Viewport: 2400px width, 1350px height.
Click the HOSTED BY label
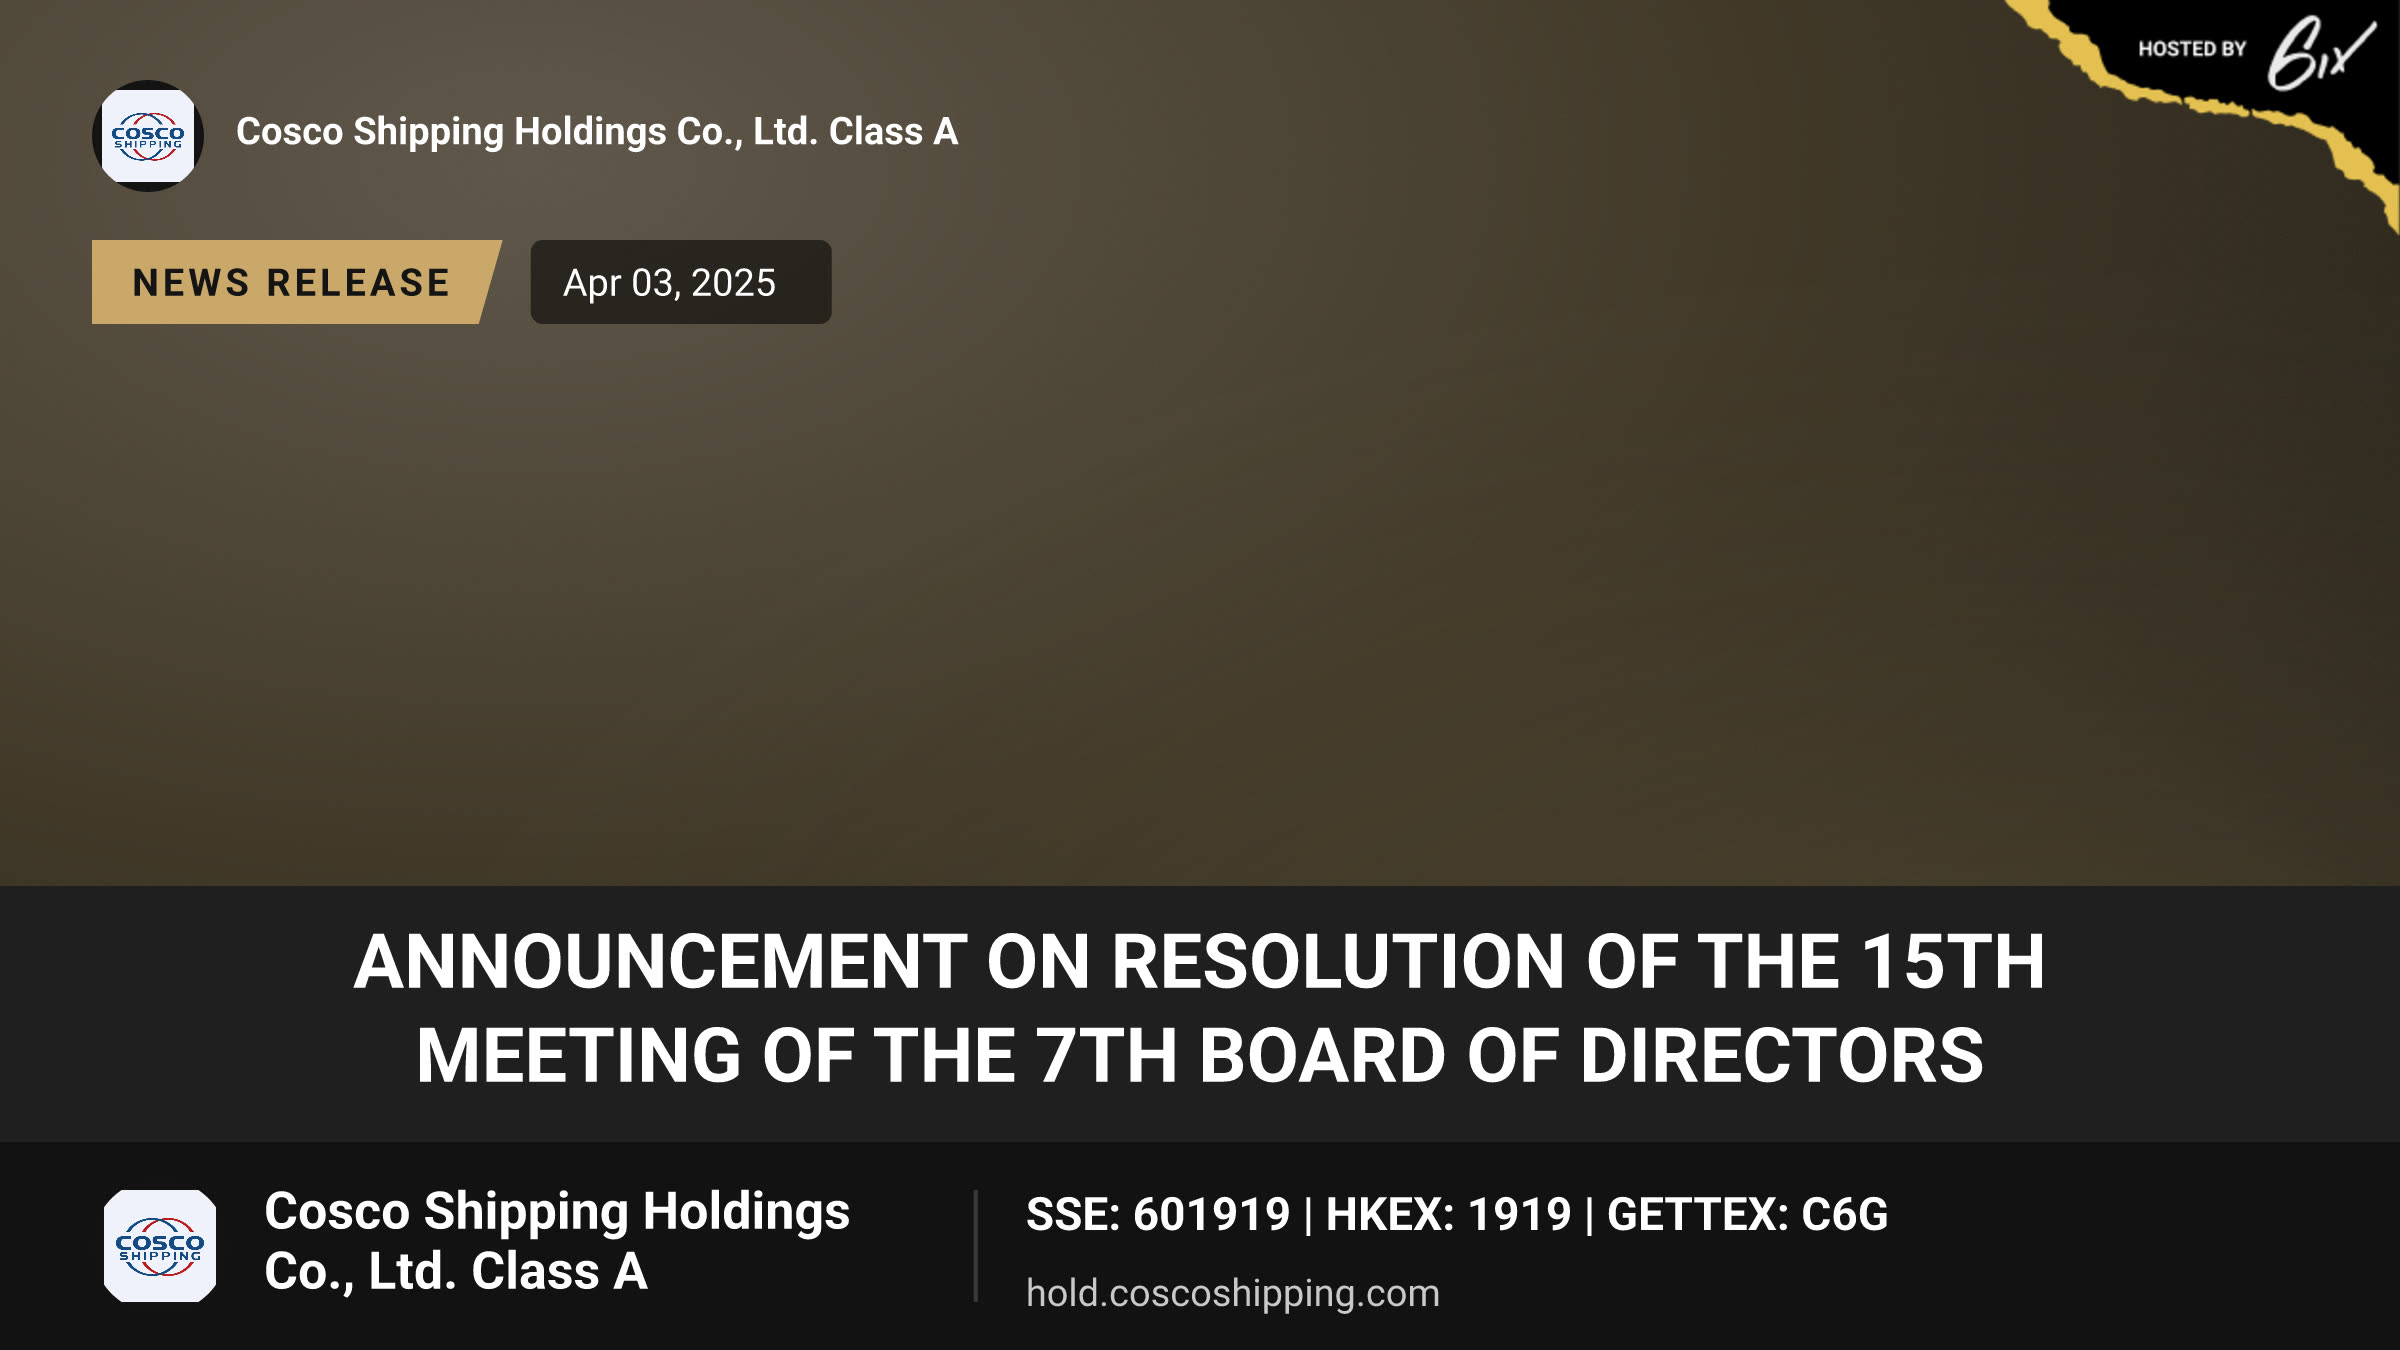click(2192, 49)
